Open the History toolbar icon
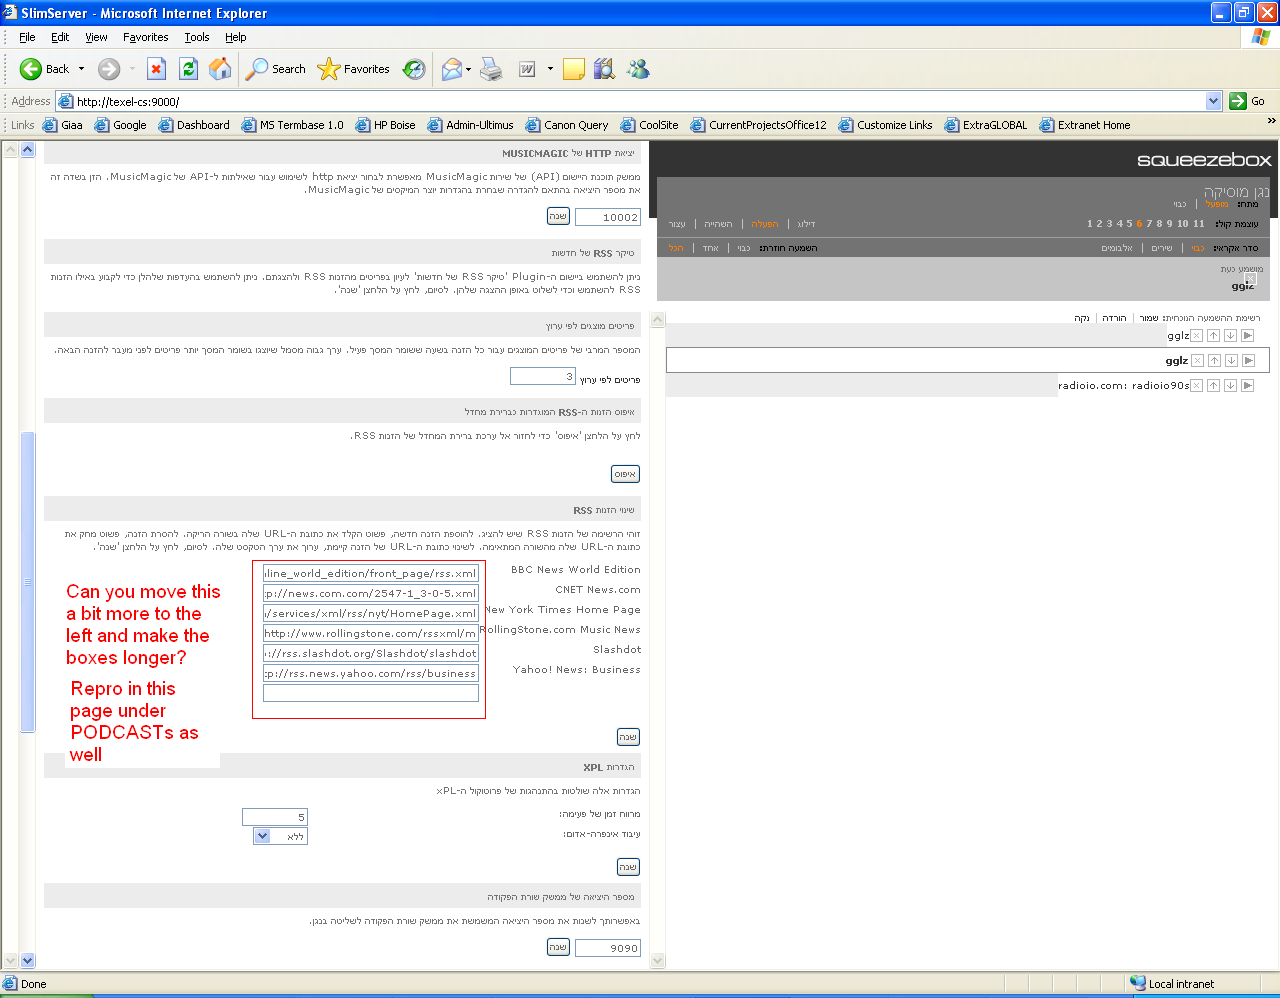The width and height of the screenshot is (1280, 998). 414,69
